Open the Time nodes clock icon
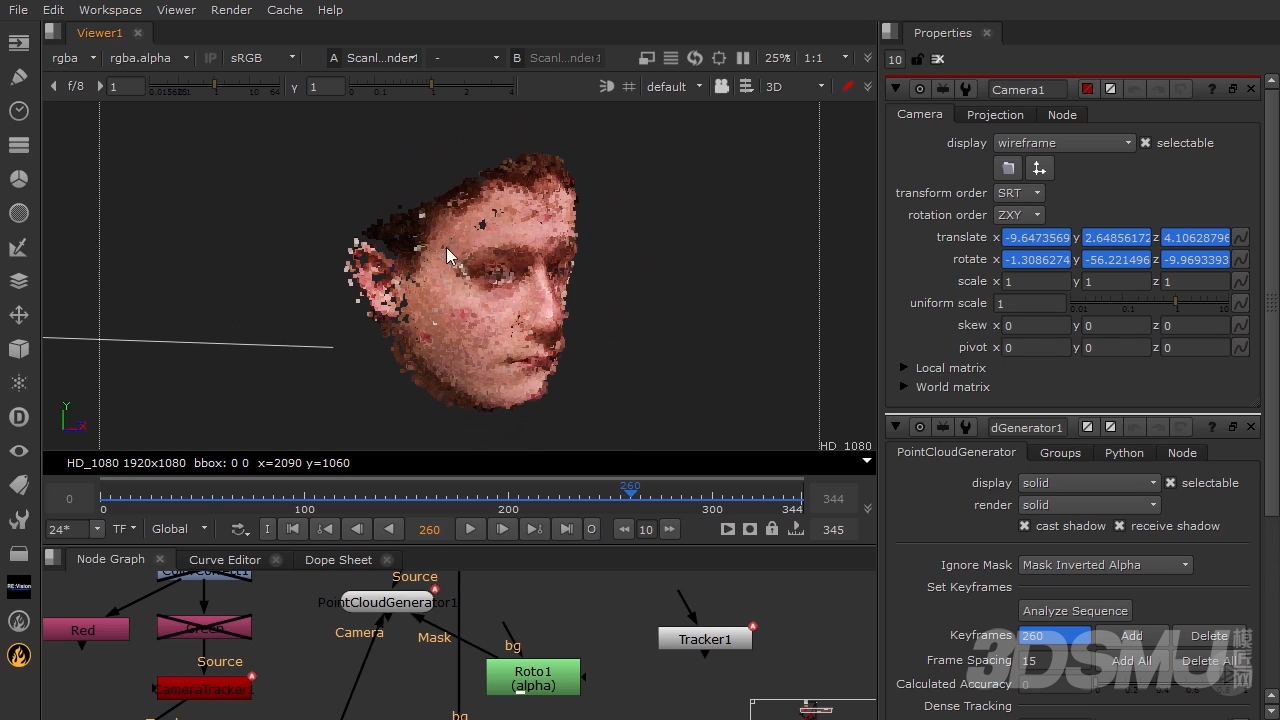 point(19,111)
